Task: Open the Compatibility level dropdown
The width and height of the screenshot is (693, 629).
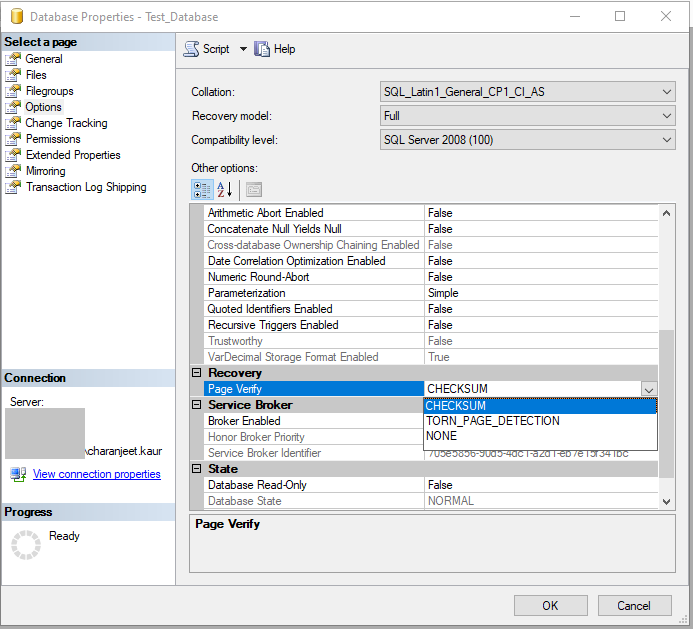Action: (527, 140)
